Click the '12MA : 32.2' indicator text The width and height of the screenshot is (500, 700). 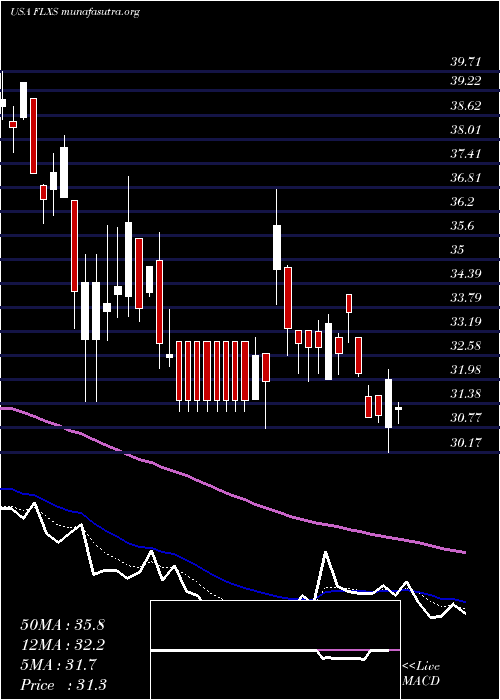pyautogui.click(x=62, y=645)
